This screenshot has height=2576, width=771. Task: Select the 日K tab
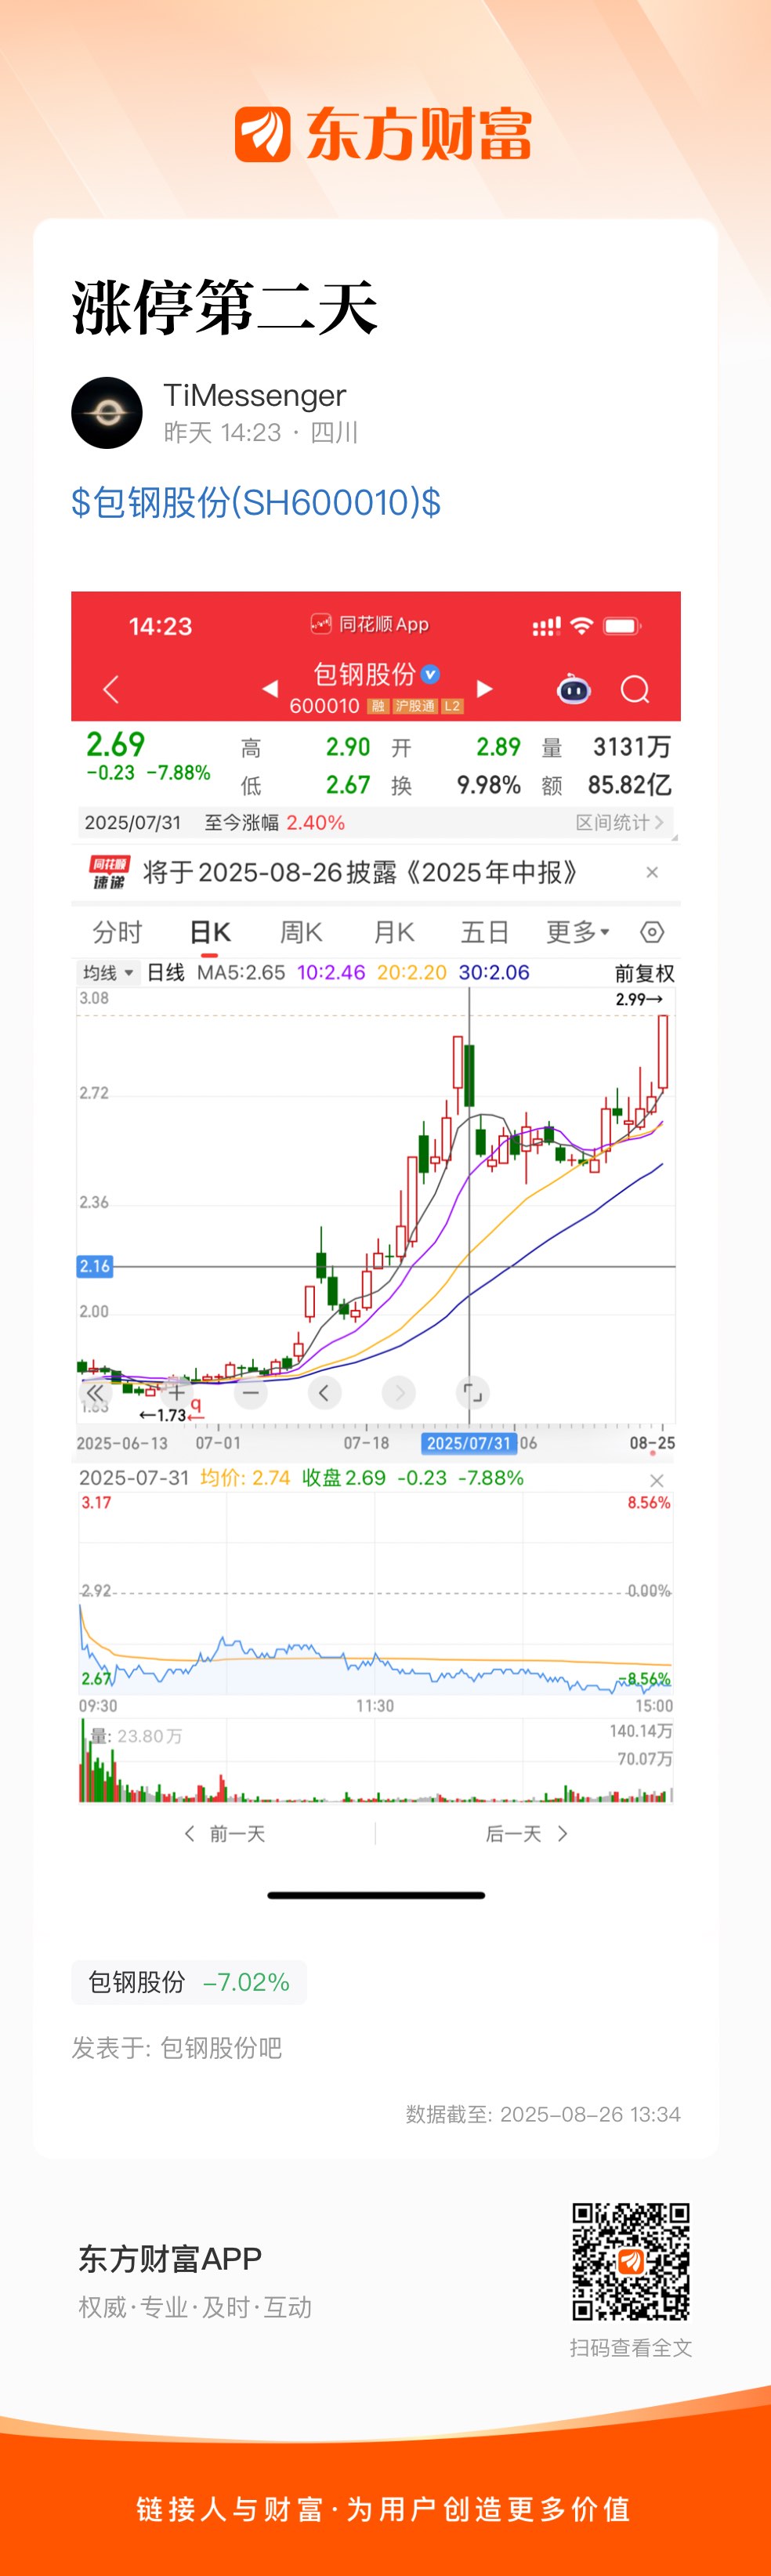(x=210, y=932)
